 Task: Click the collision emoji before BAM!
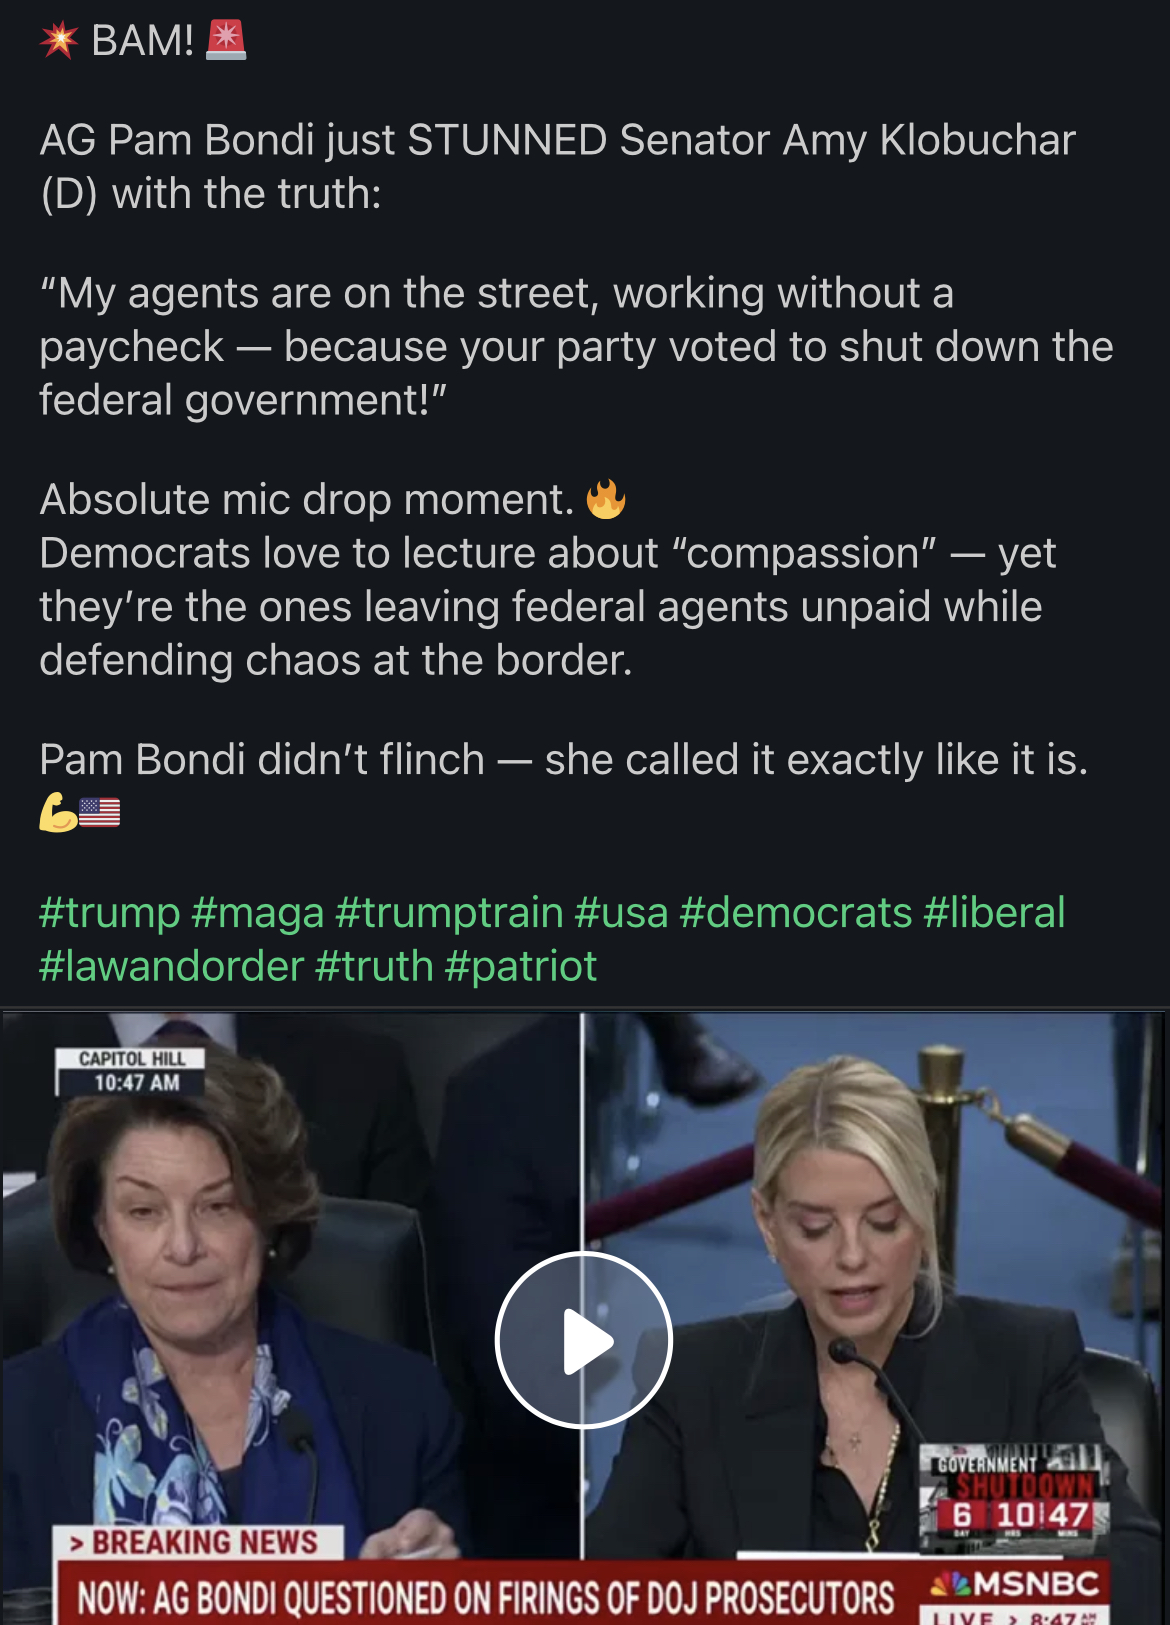(59, 40)
